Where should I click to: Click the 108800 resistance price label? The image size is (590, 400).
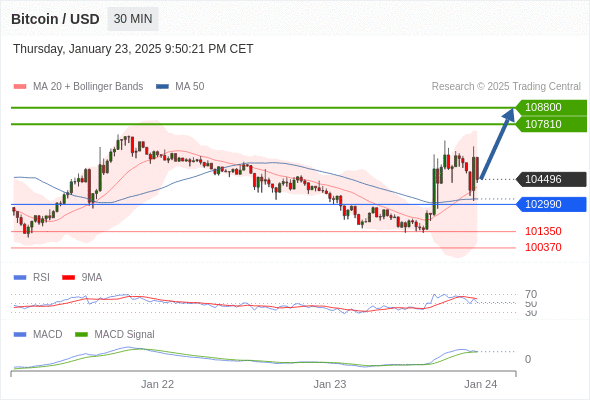coord(551,107)
